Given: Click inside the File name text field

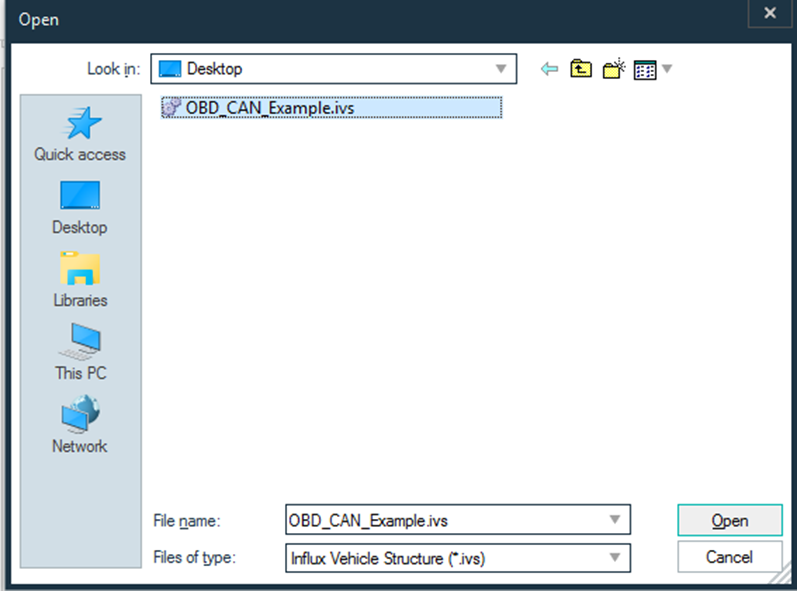Looking at the screenshot, I should [440, 520].
